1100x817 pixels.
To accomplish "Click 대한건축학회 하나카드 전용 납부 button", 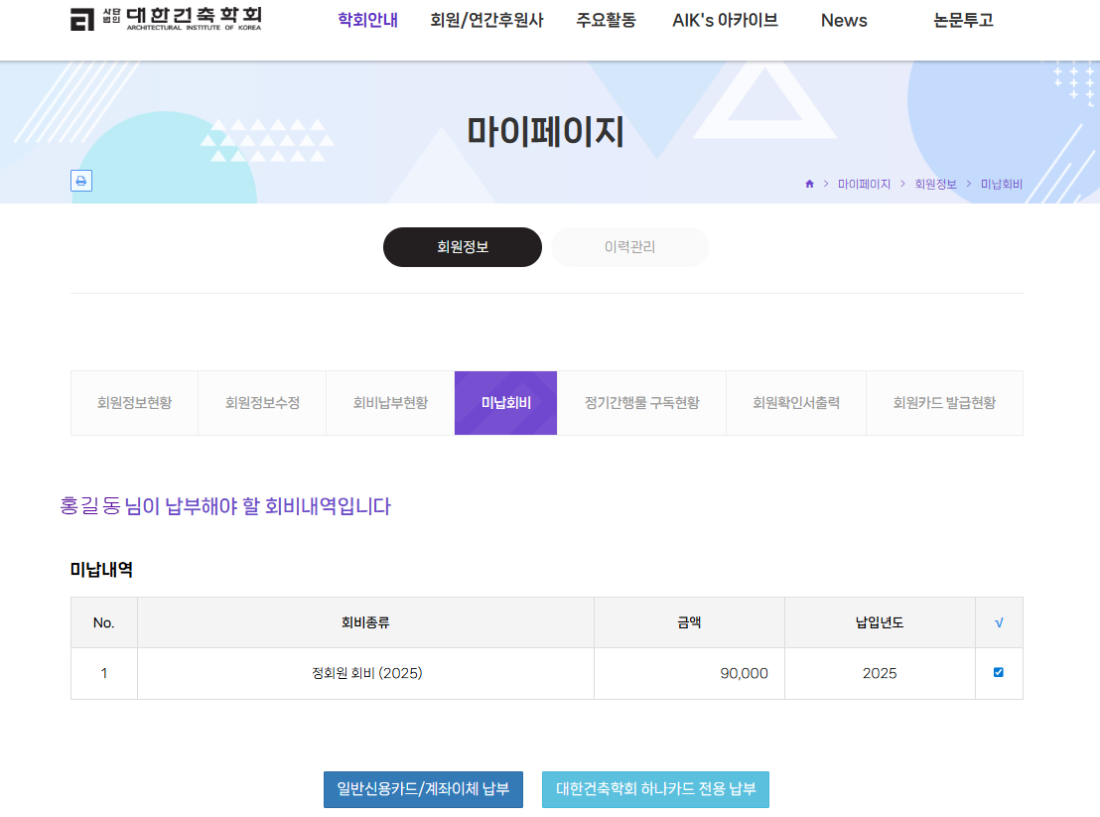I will (x=655, y=789).
